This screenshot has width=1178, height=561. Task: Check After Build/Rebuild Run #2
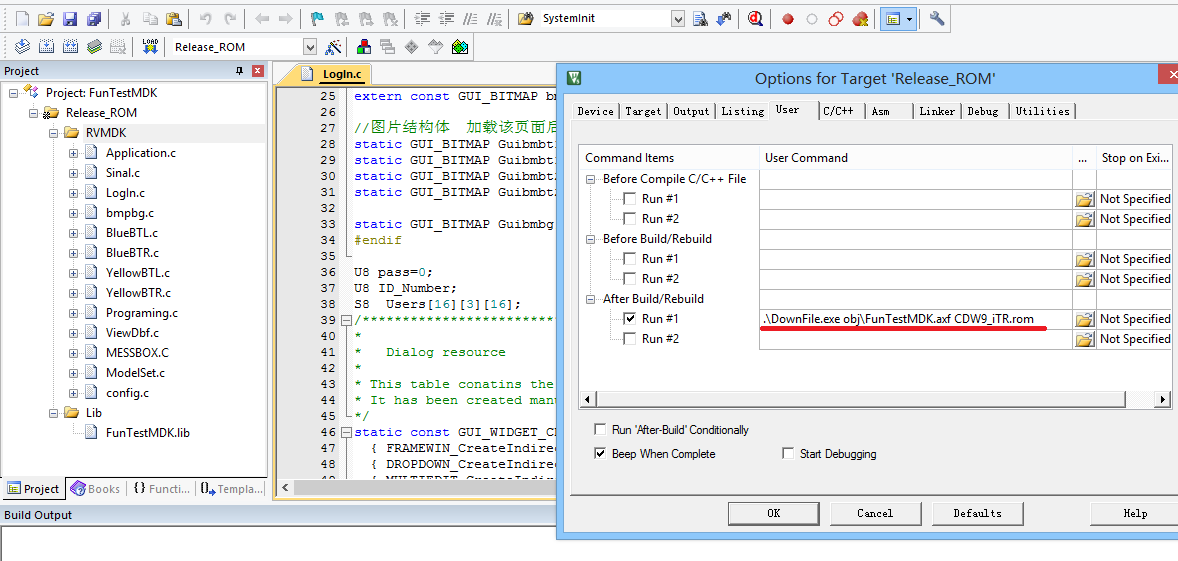coord(629,339)
